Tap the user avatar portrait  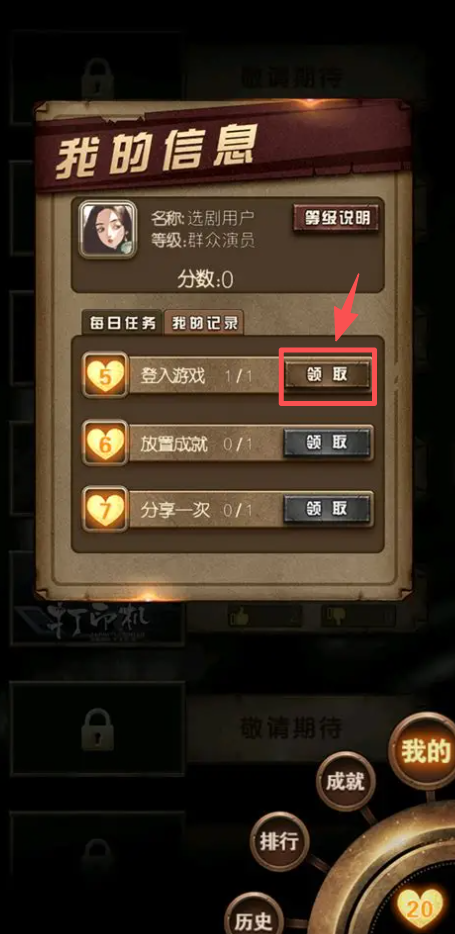[108, 231]
